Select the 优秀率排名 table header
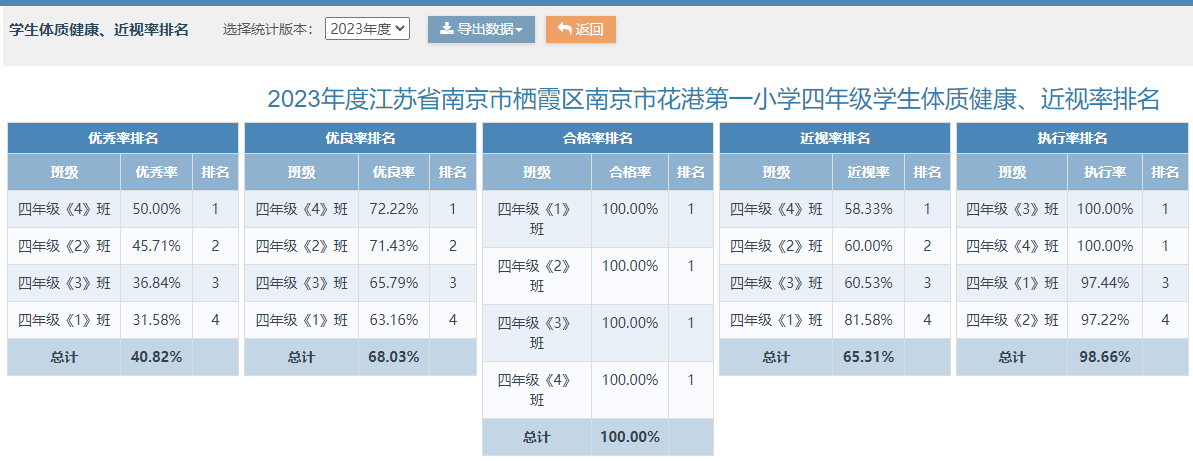The width and height of the screenshot is (1193, 461). tap(123, 138)
